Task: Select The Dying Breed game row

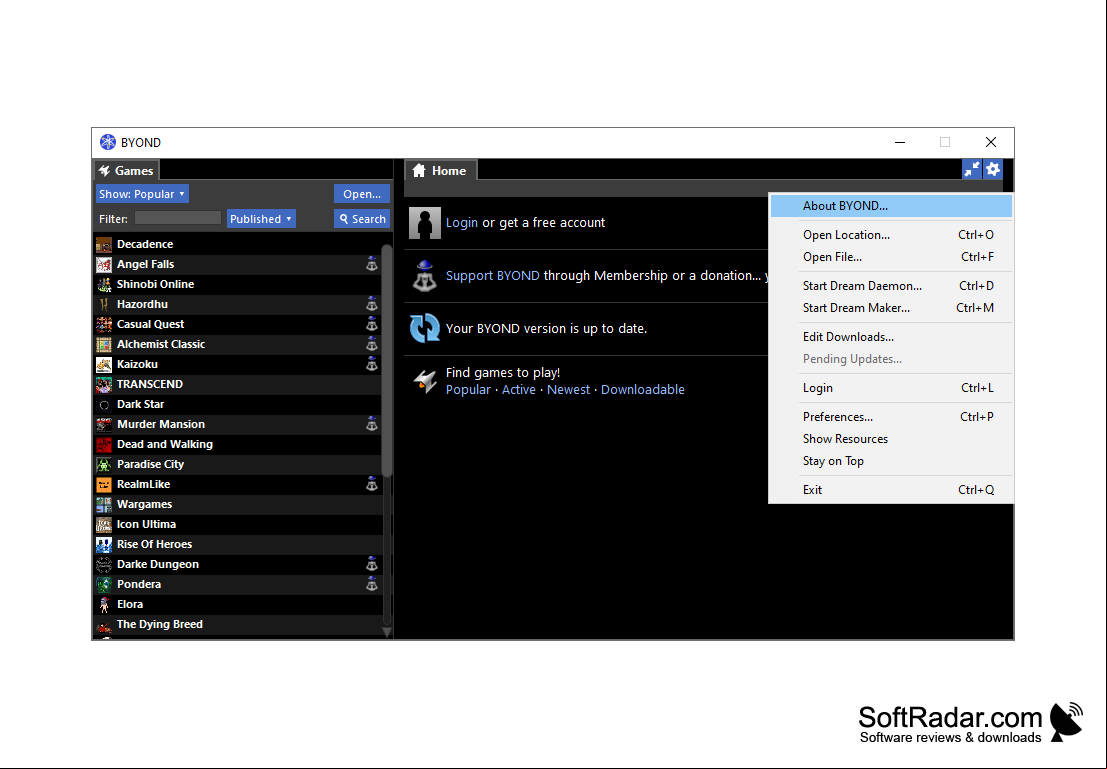Action: (x=238, y=625)
